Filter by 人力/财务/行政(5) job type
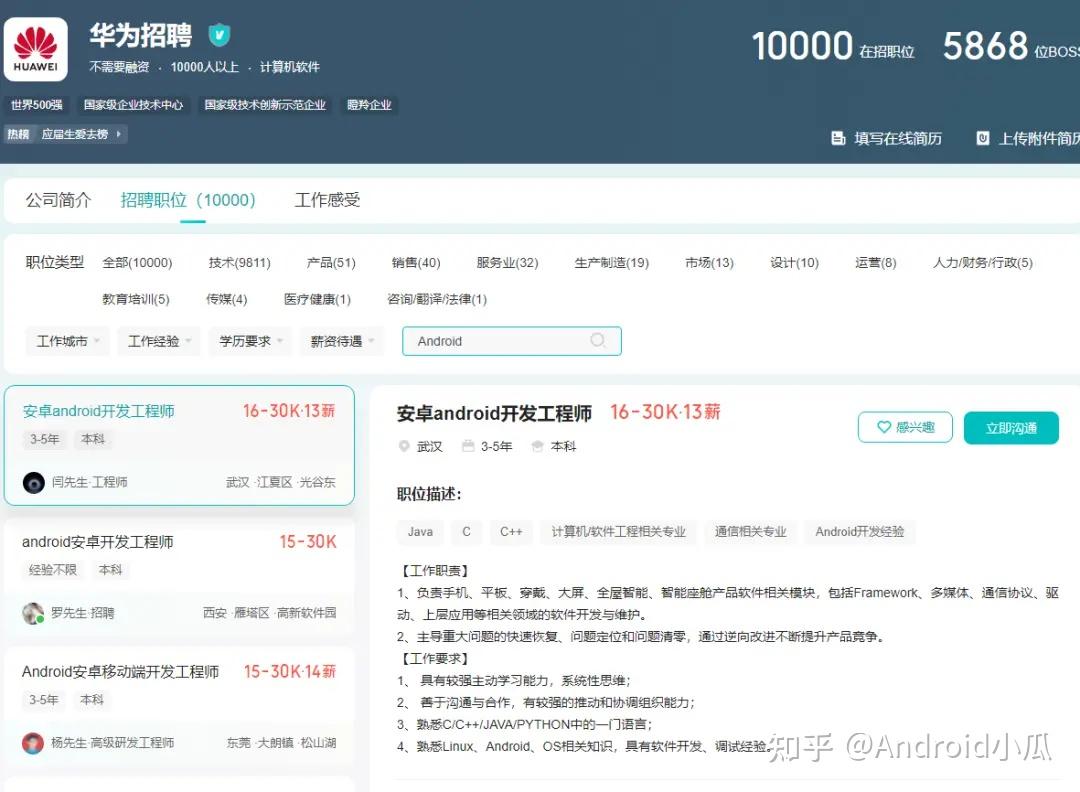This screenshot has height=792, width=1080. (x=982, y=262)
